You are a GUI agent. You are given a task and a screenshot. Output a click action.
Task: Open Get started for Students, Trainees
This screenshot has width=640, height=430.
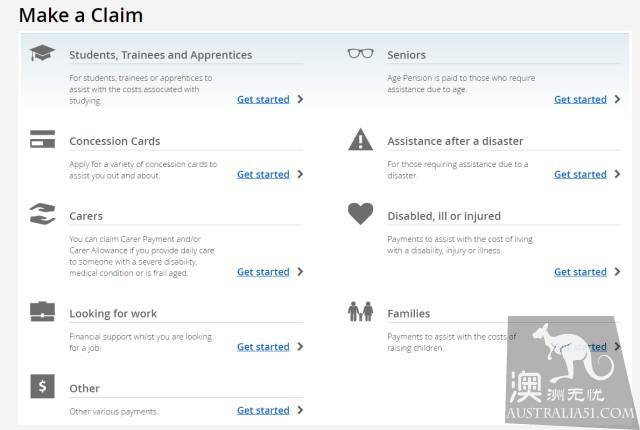pos(263,99)
